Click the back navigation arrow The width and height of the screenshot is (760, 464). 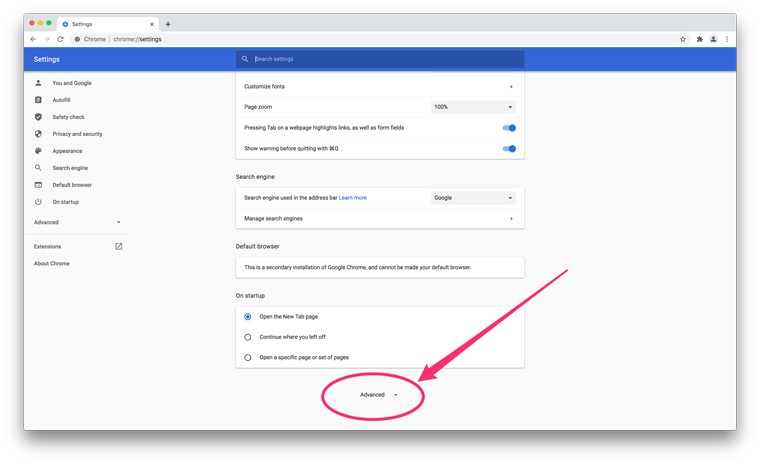click(x=33, y=39)
